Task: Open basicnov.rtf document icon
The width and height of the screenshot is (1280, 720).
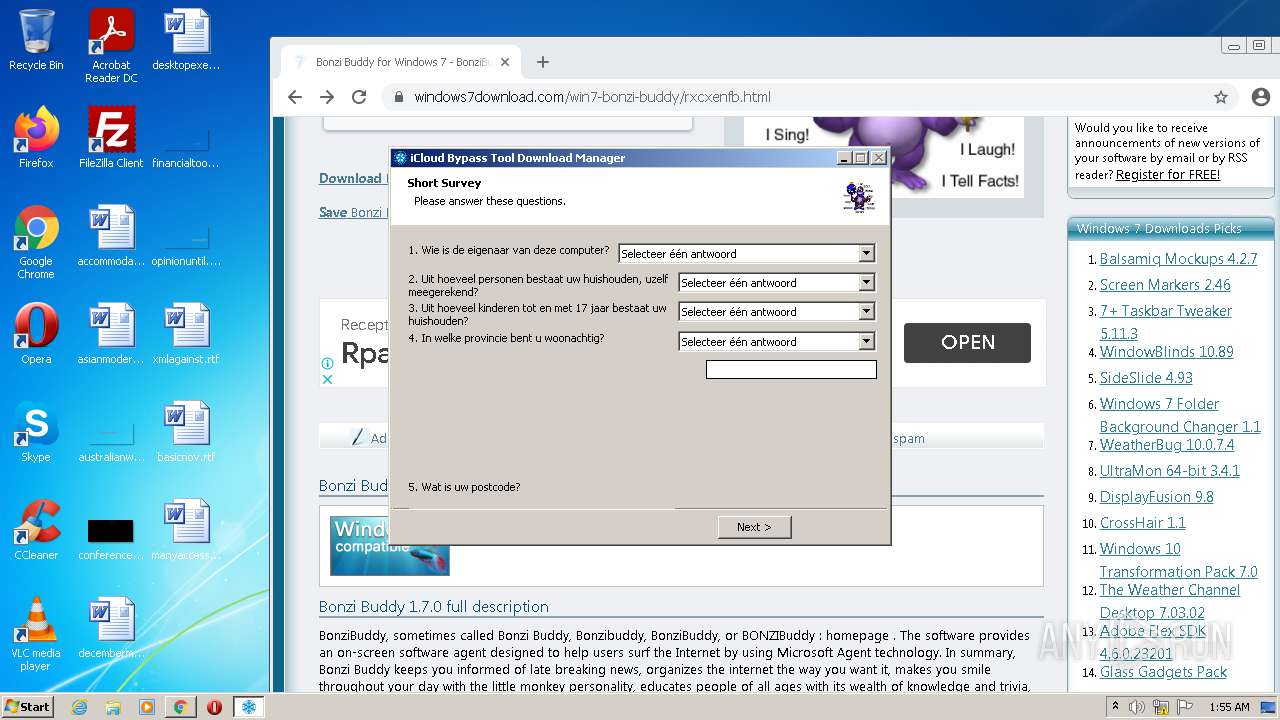Action: (x=186, y=432)
